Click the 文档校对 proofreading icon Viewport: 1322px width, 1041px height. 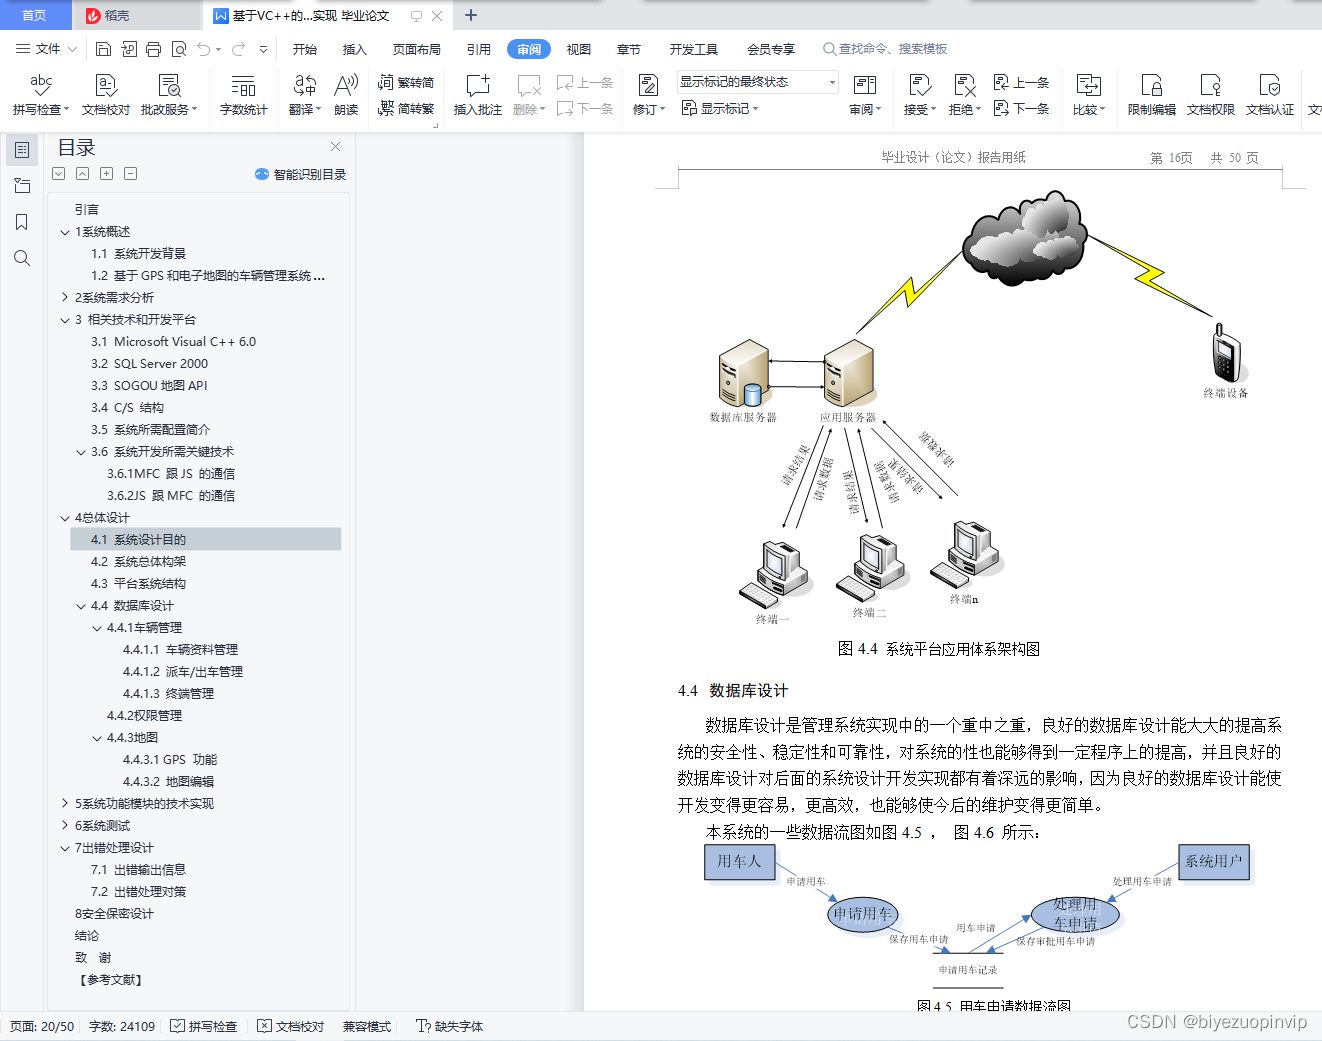[x=104, y=95]
